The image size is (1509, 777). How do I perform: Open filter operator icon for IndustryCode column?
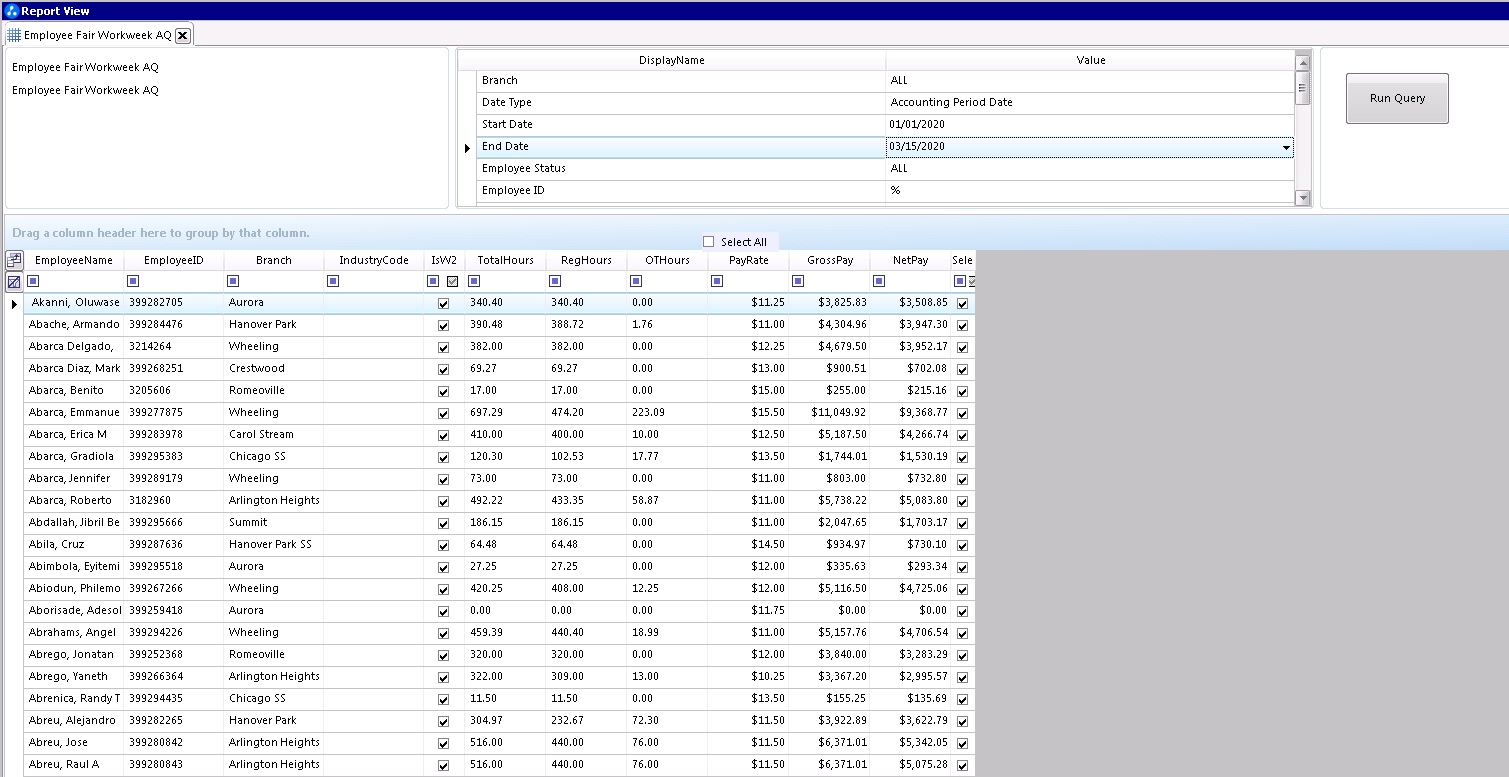tap(333, 282)
